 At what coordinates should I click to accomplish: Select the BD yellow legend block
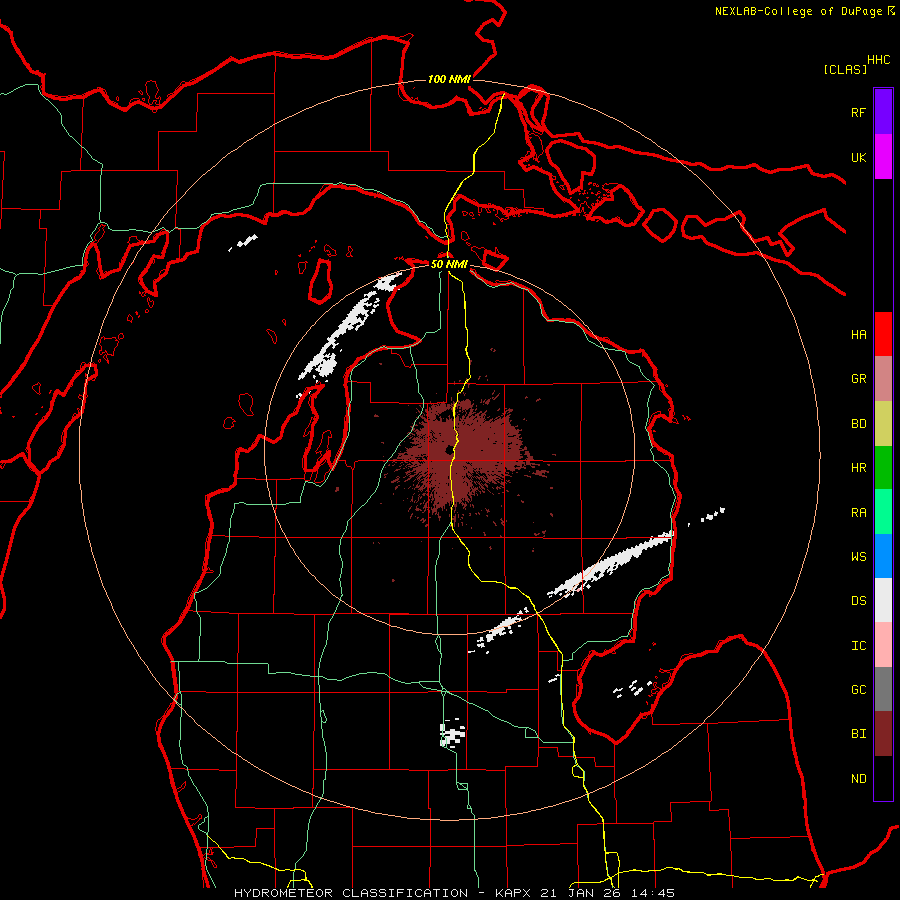pyautogui.click(x=883, y=424)
